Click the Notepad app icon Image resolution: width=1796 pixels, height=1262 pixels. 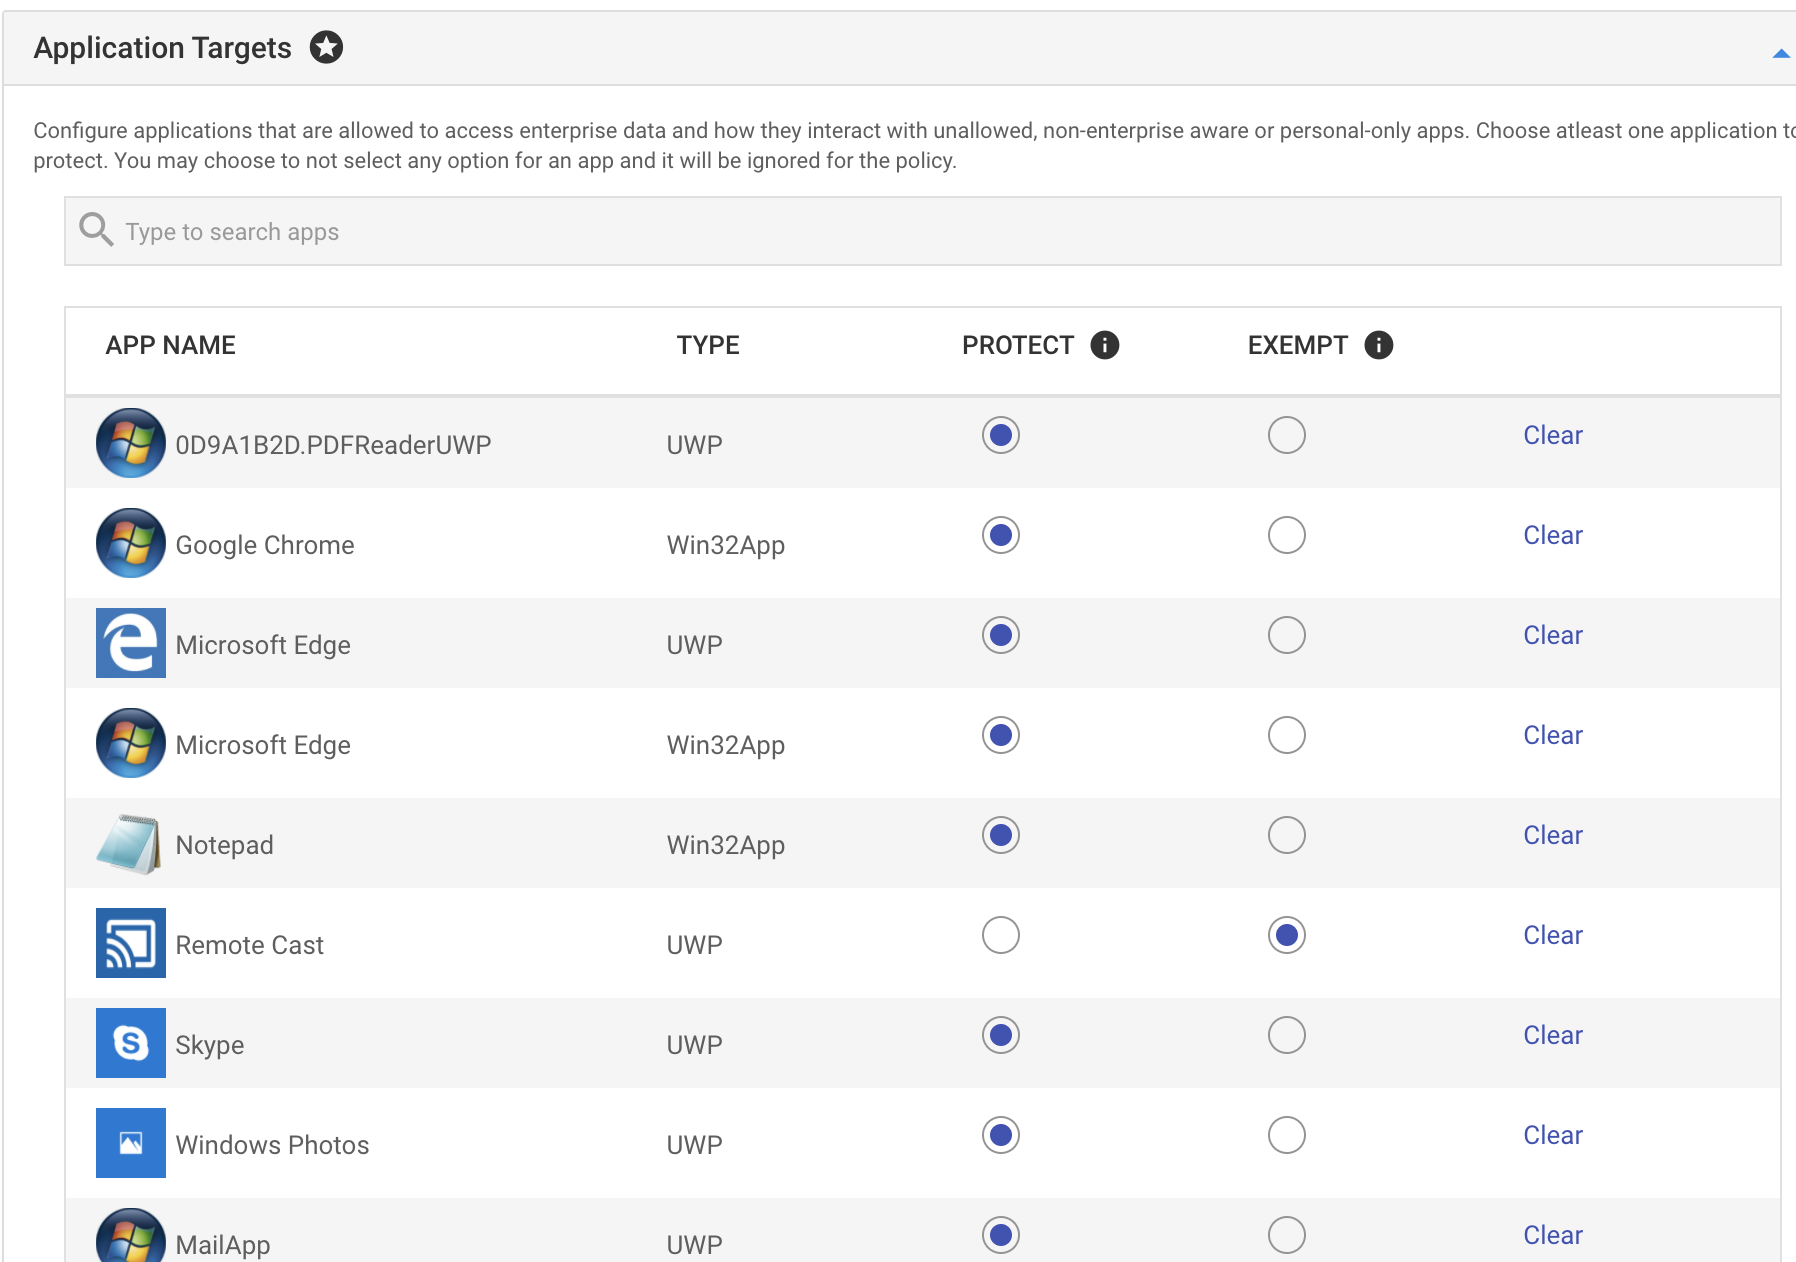coord(131,843)
